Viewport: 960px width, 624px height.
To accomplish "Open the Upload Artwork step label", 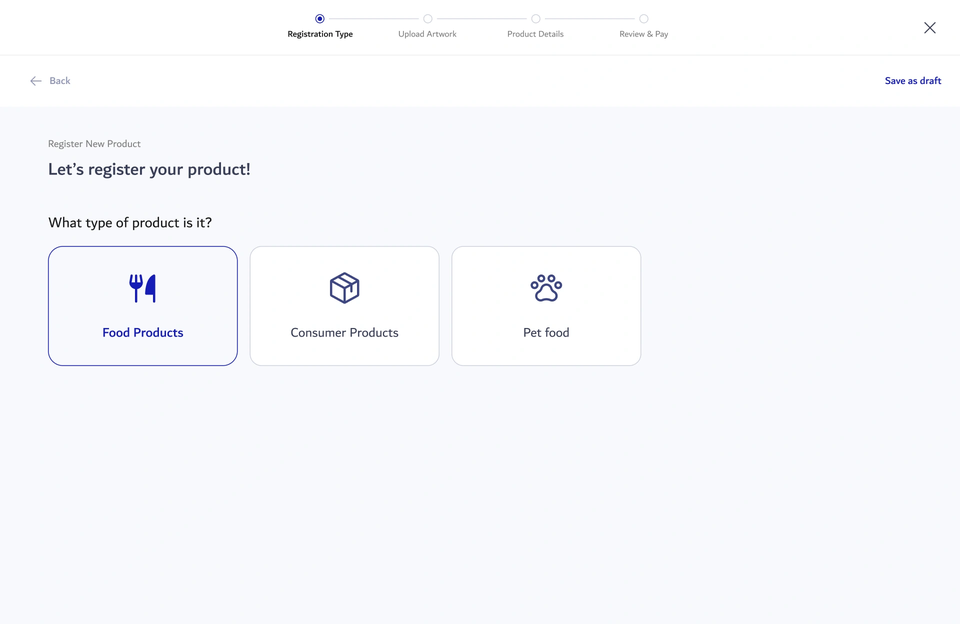I will click(427, 34).
